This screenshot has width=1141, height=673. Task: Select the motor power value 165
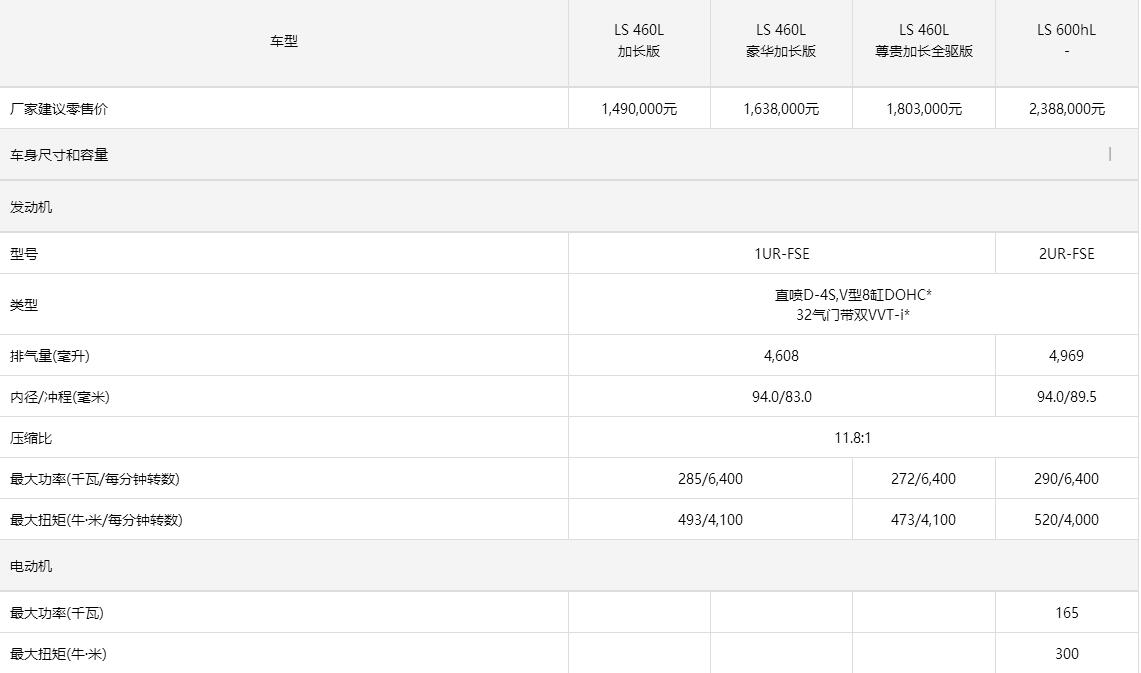click(1066, 613)
